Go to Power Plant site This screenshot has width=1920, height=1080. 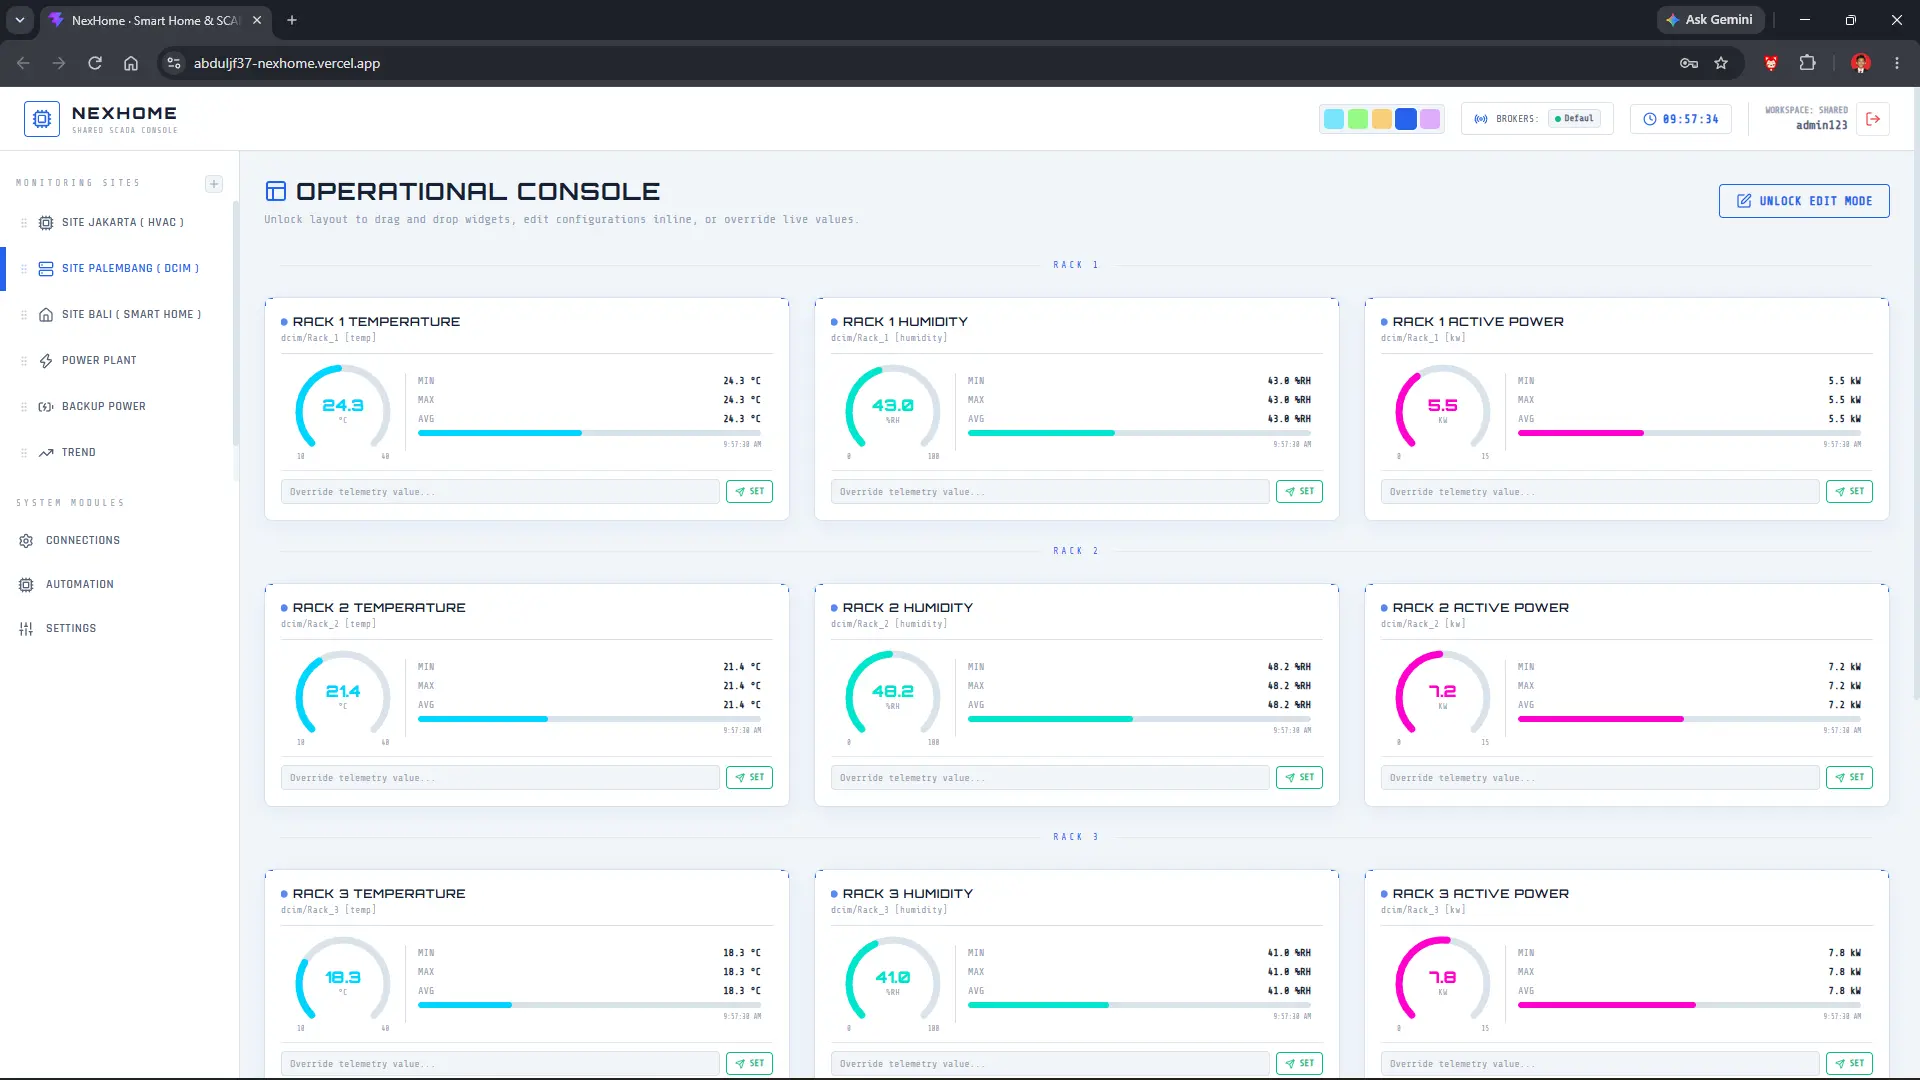[99, 361]
